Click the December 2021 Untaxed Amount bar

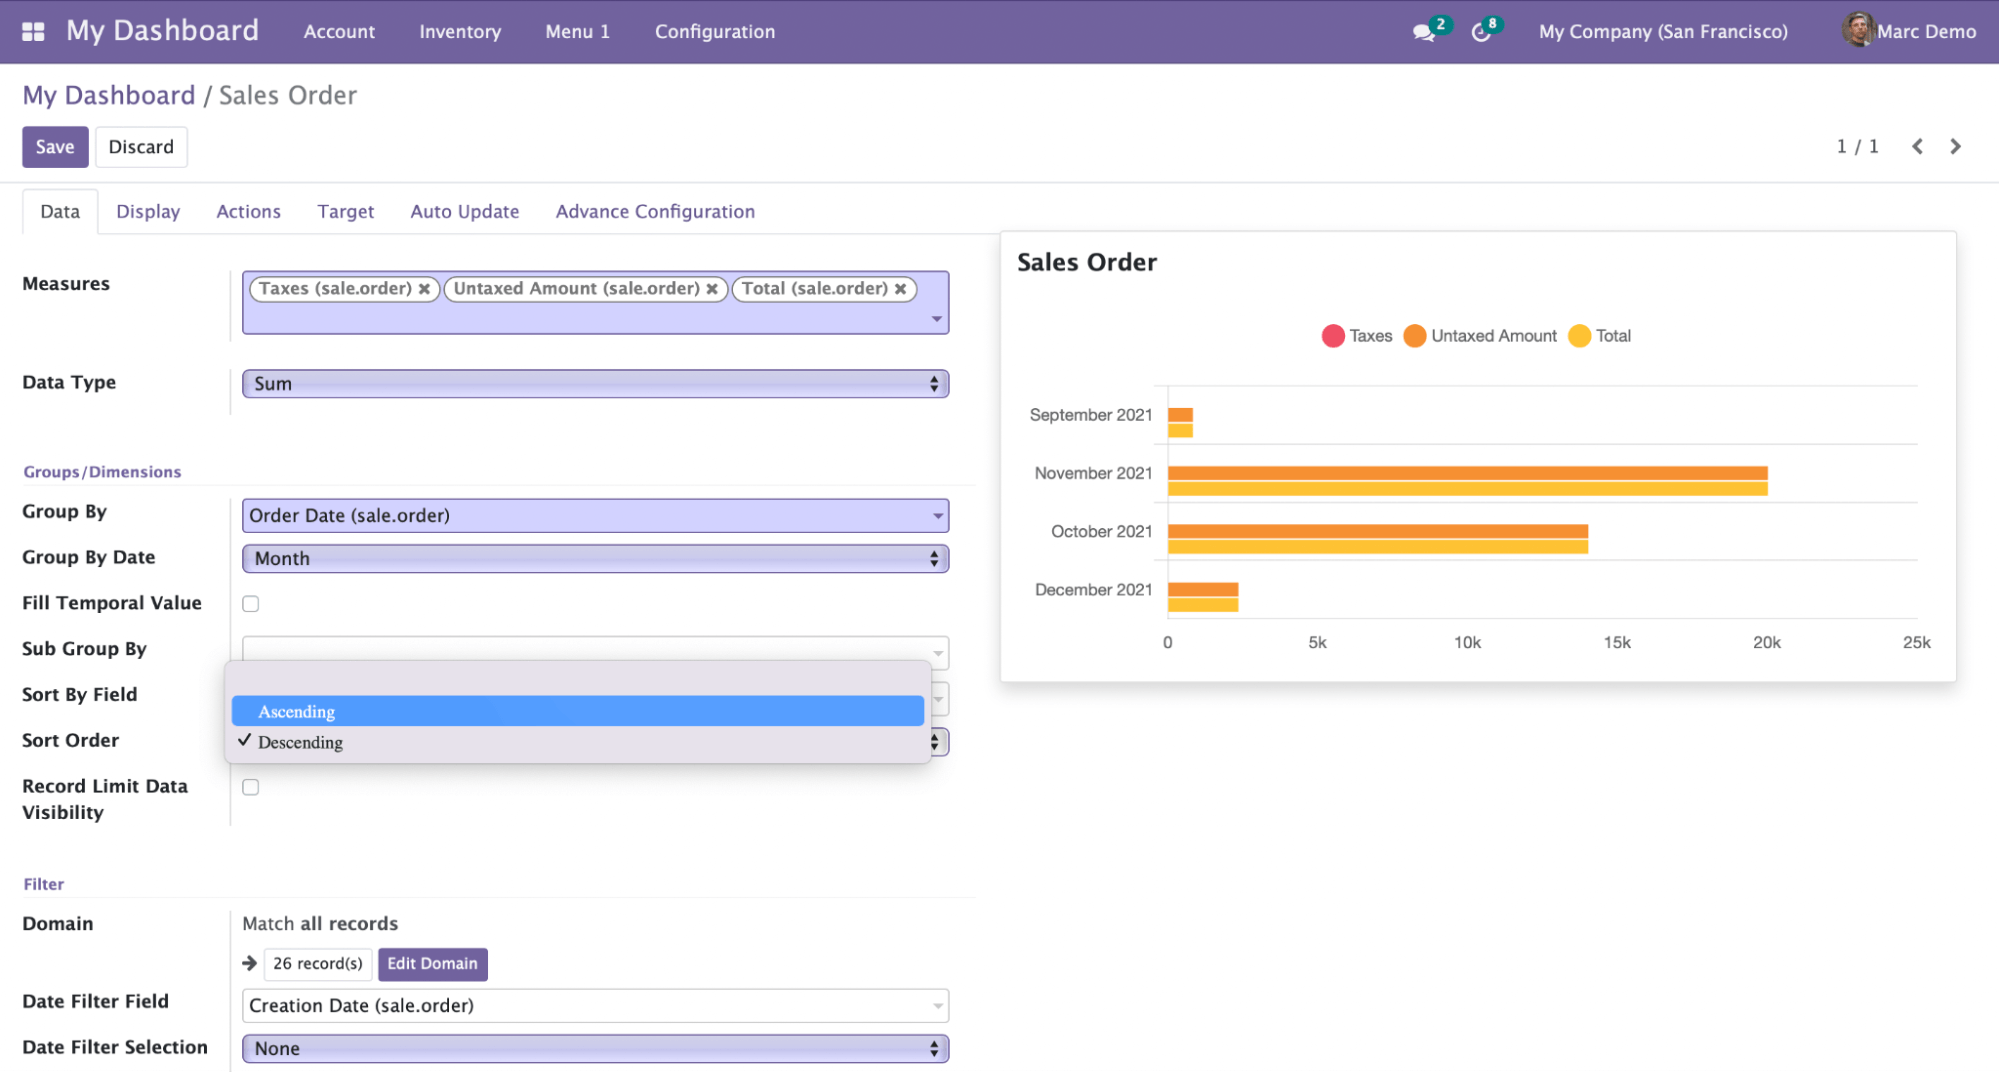click(x=1203, y=590)
